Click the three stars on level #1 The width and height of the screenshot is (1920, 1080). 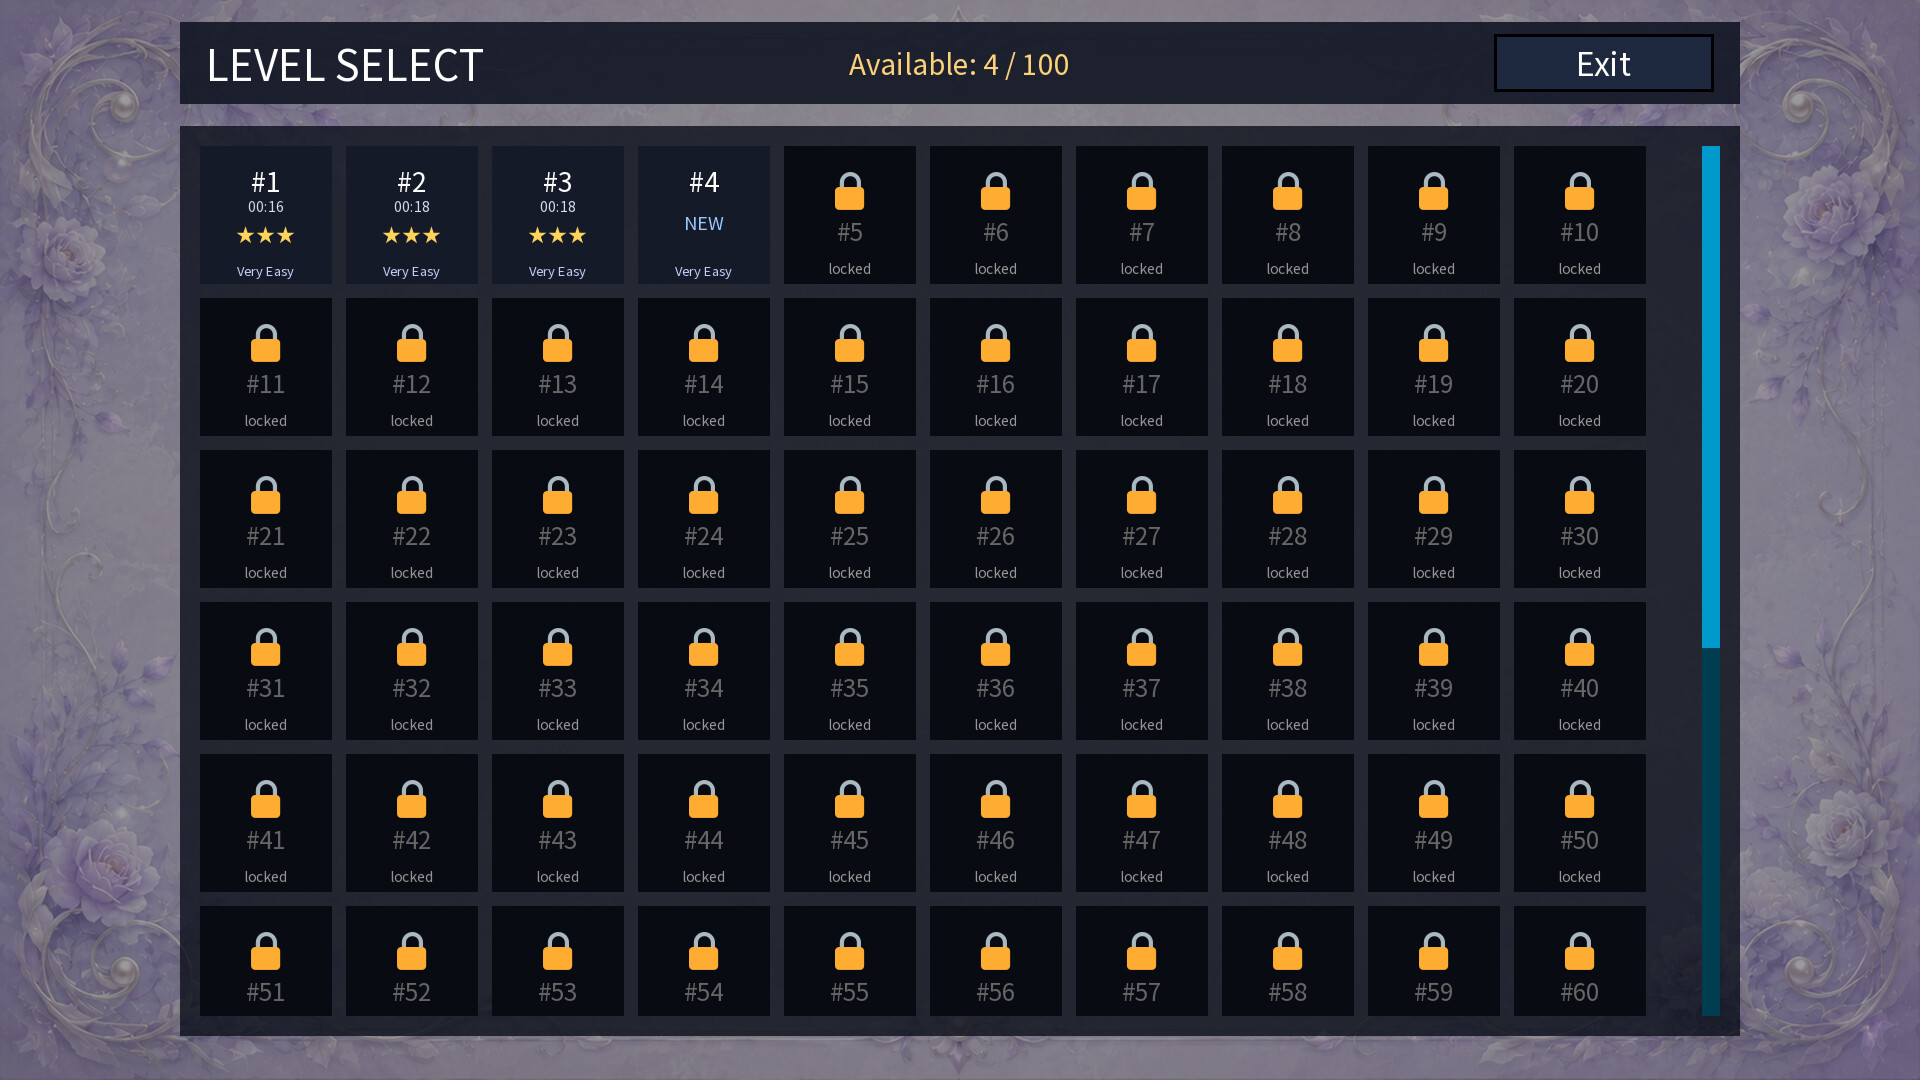[266, 235]
